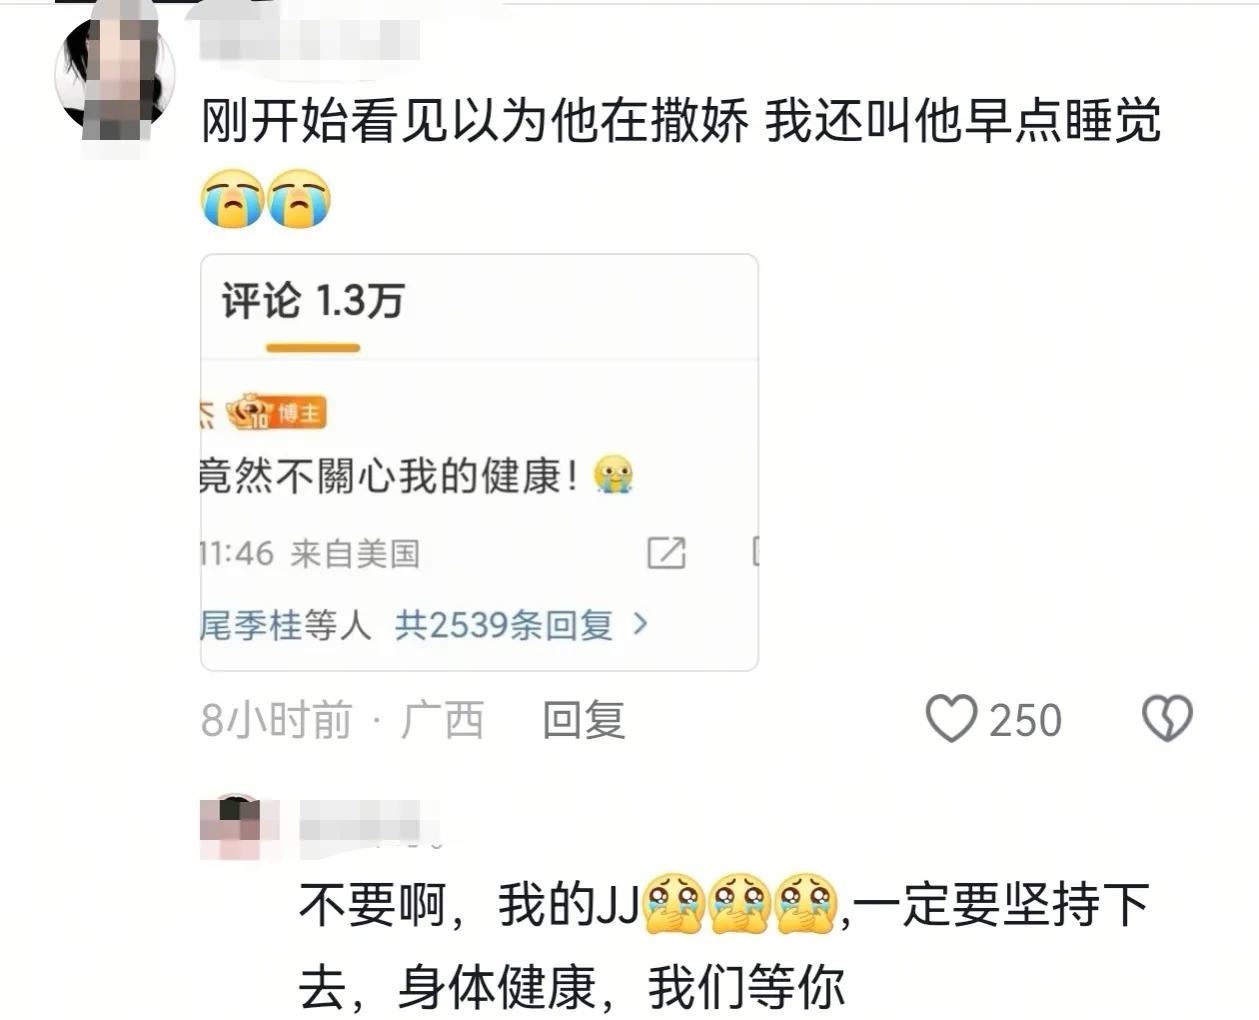Open the reply commenter's small avatar

pyautogui.click(x=232, y=828)
